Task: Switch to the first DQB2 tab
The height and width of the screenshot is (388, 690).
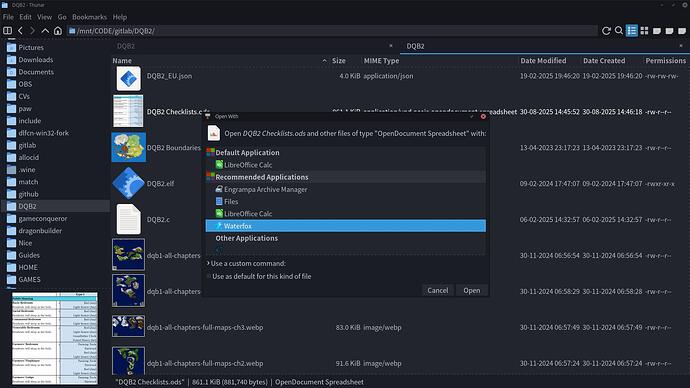Action: point(126,46)
